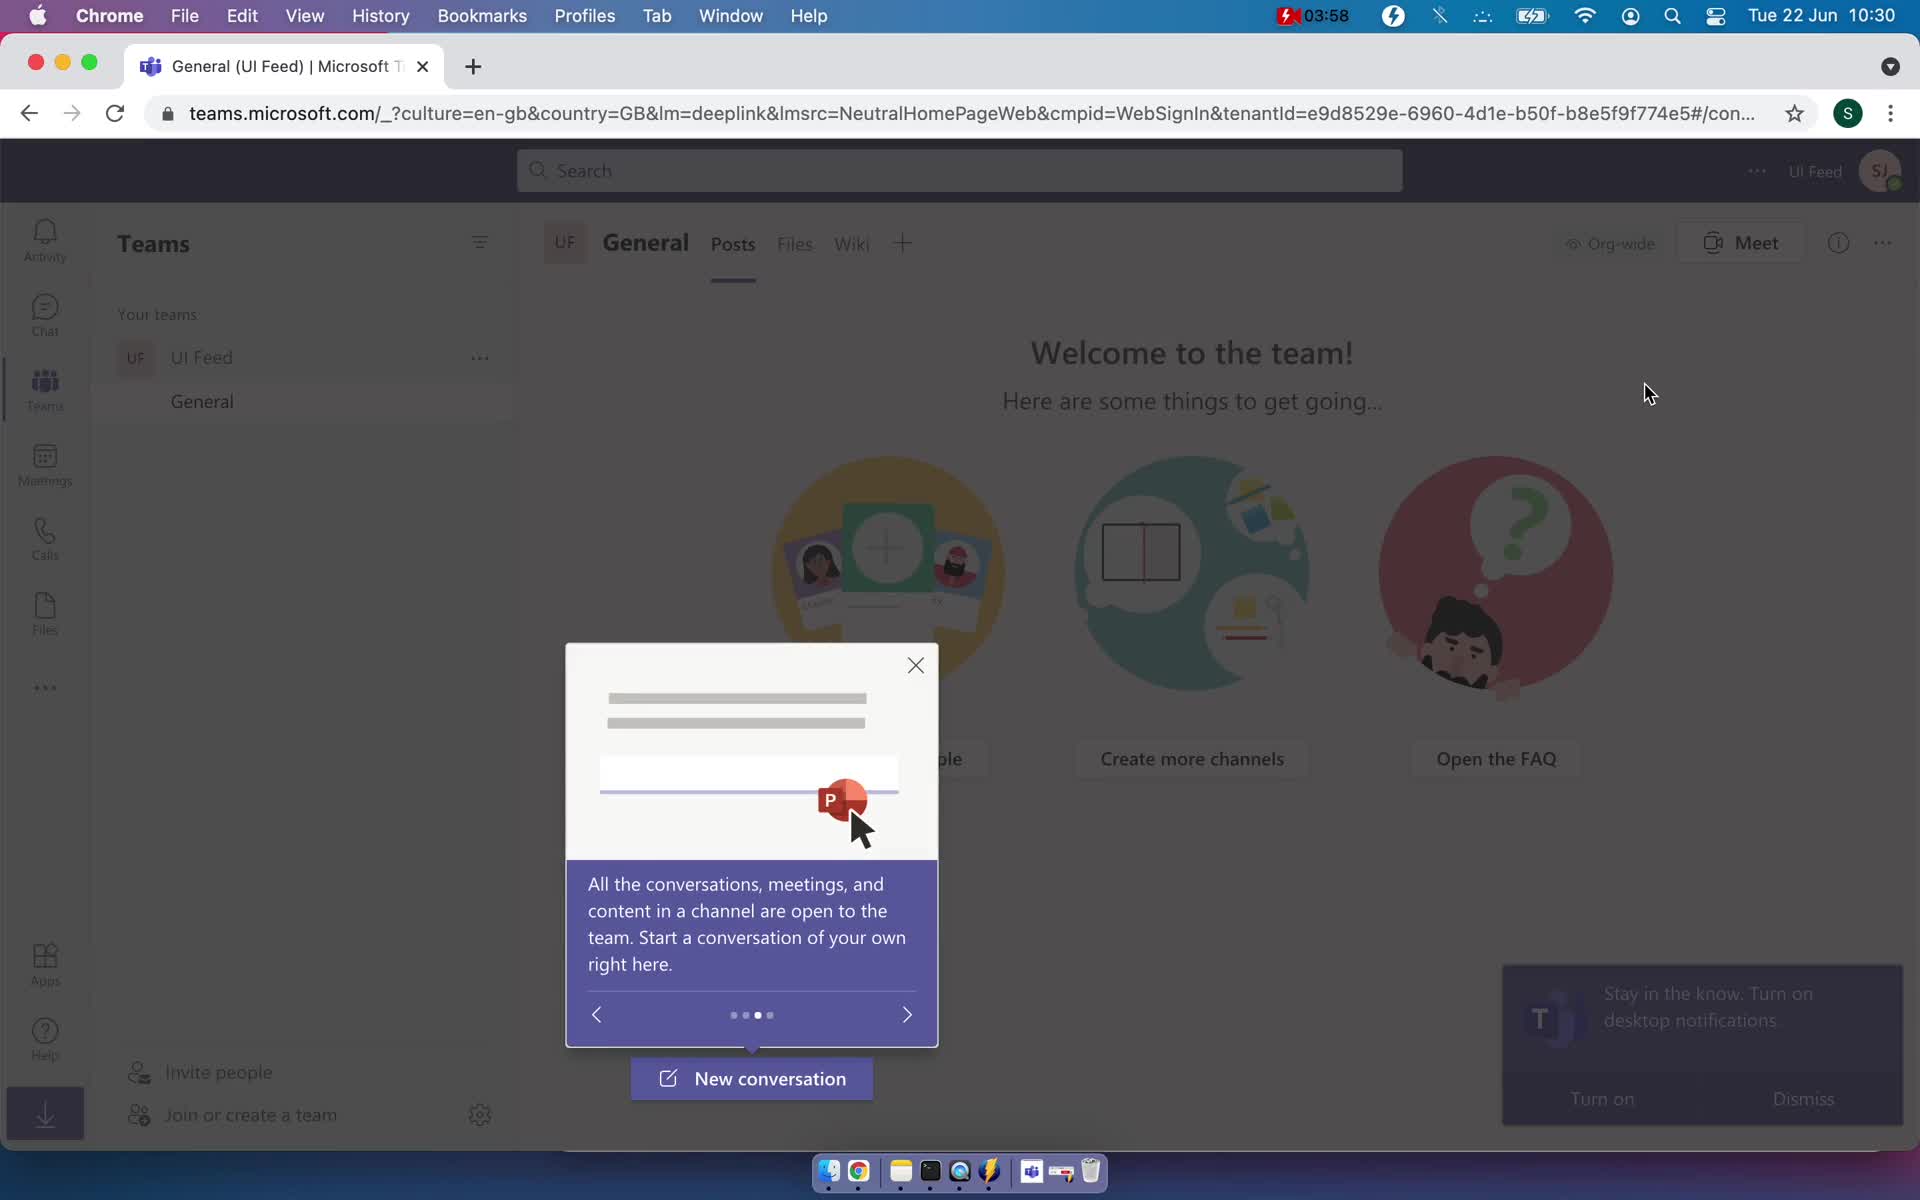Open the Files icon in sidebar
The height and width of the screenshot is (1200, 1920).
tap(44, 612)
